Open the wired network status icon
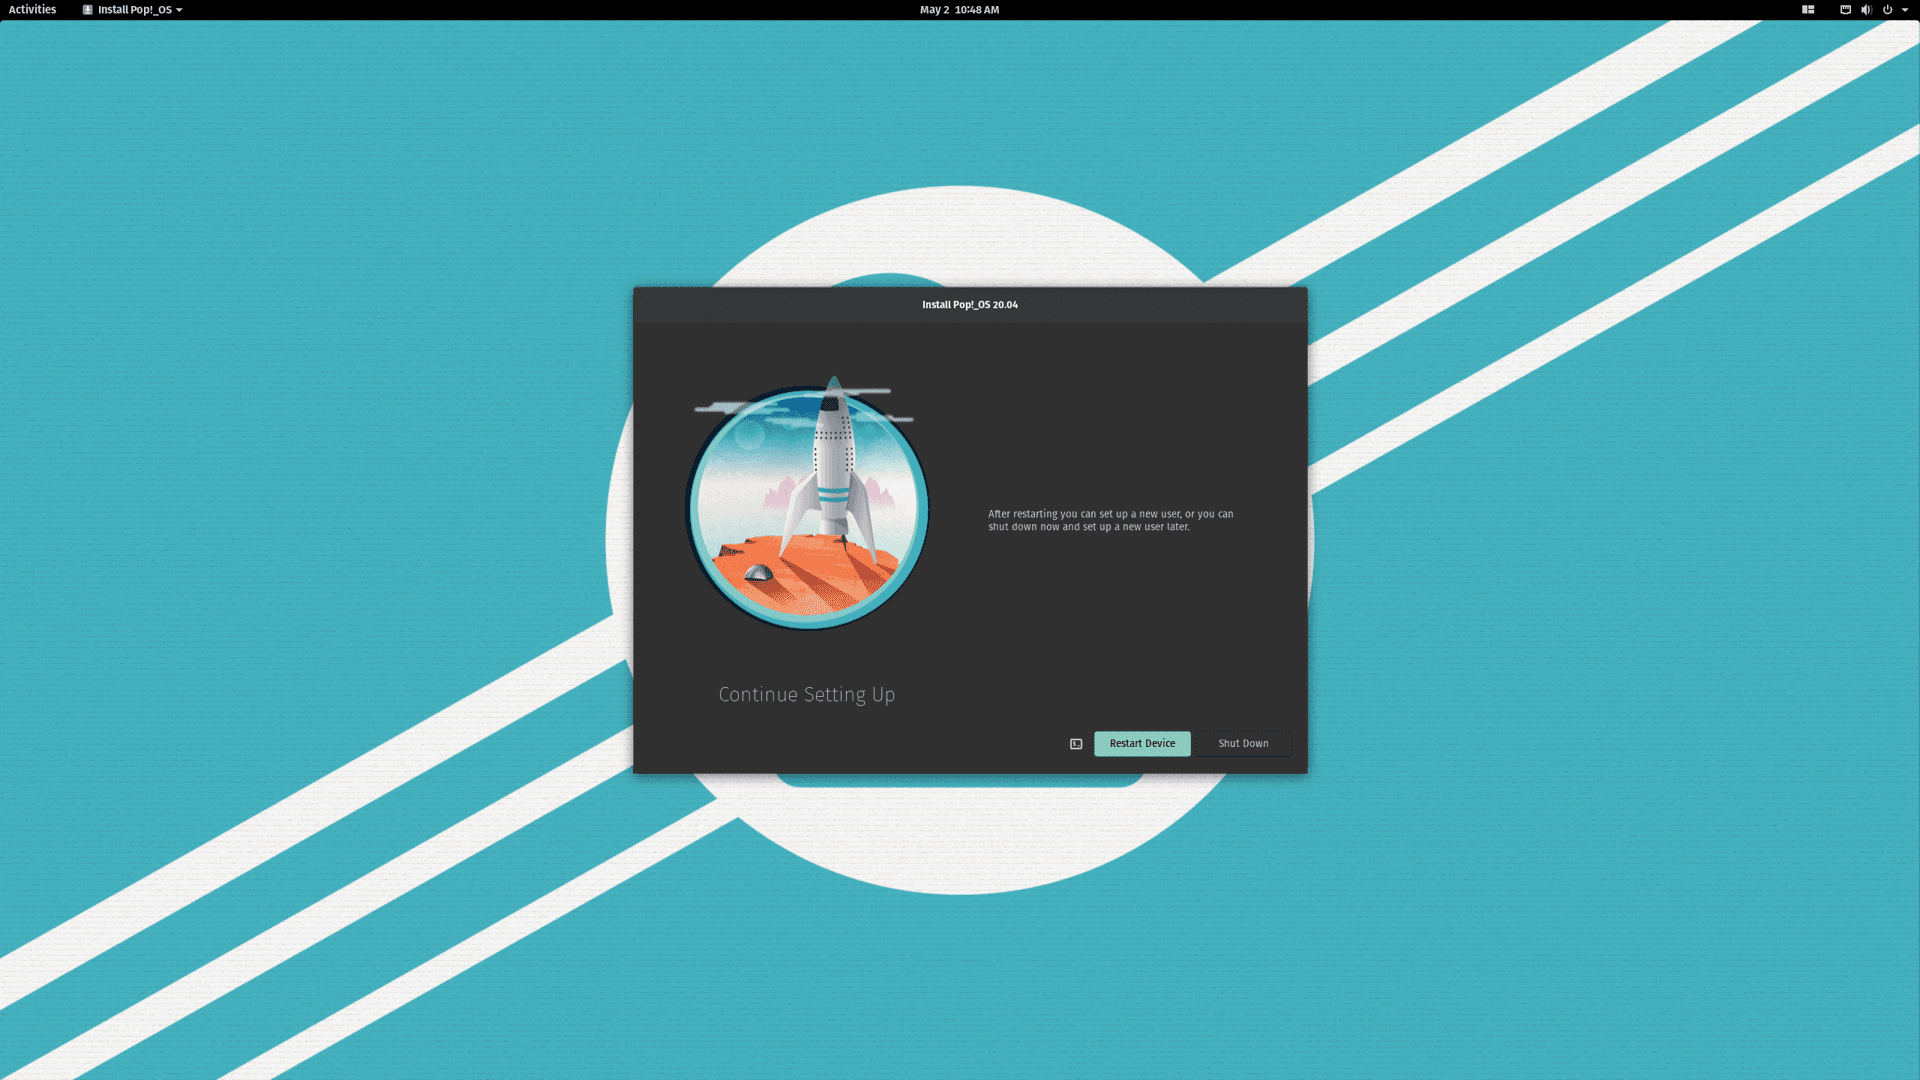This screenshot has height=1080, width=1920. click(1845, 10)
